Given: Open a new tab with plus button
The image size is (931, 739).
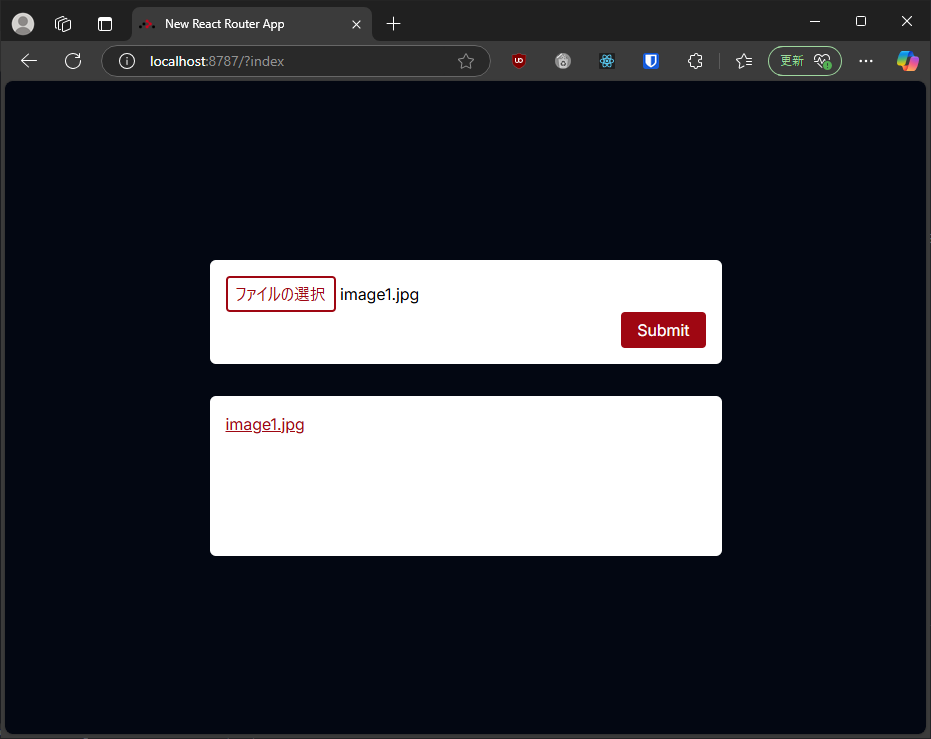Looking at the screenshot, I should 393,24.
